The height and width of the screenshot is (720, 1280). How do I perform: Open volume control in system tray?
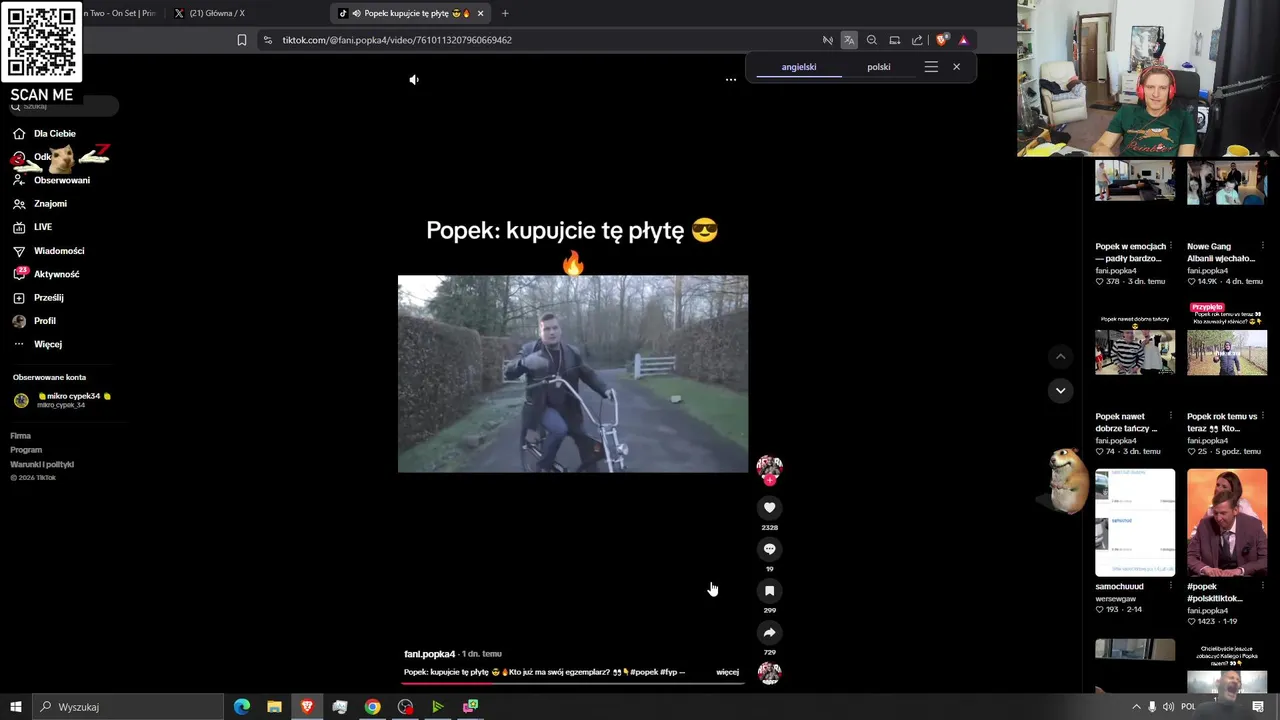pos(1168,707)
